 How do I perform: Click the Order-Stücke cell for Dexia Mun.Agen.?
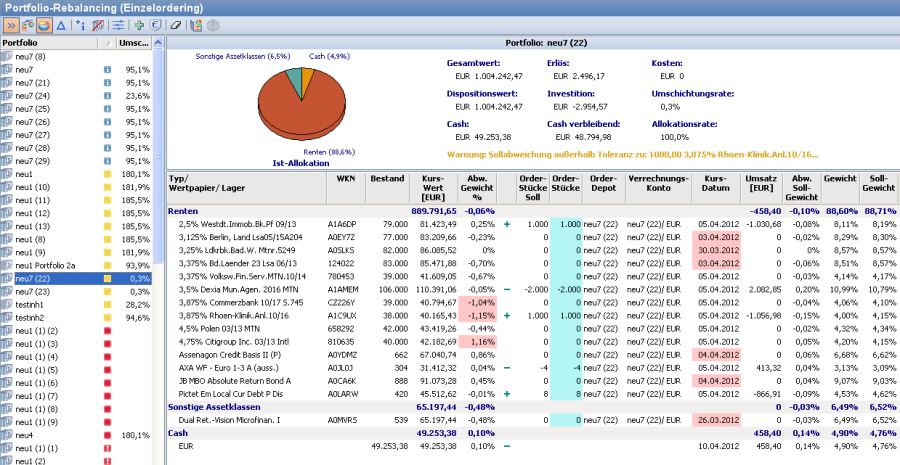[565, 288]
